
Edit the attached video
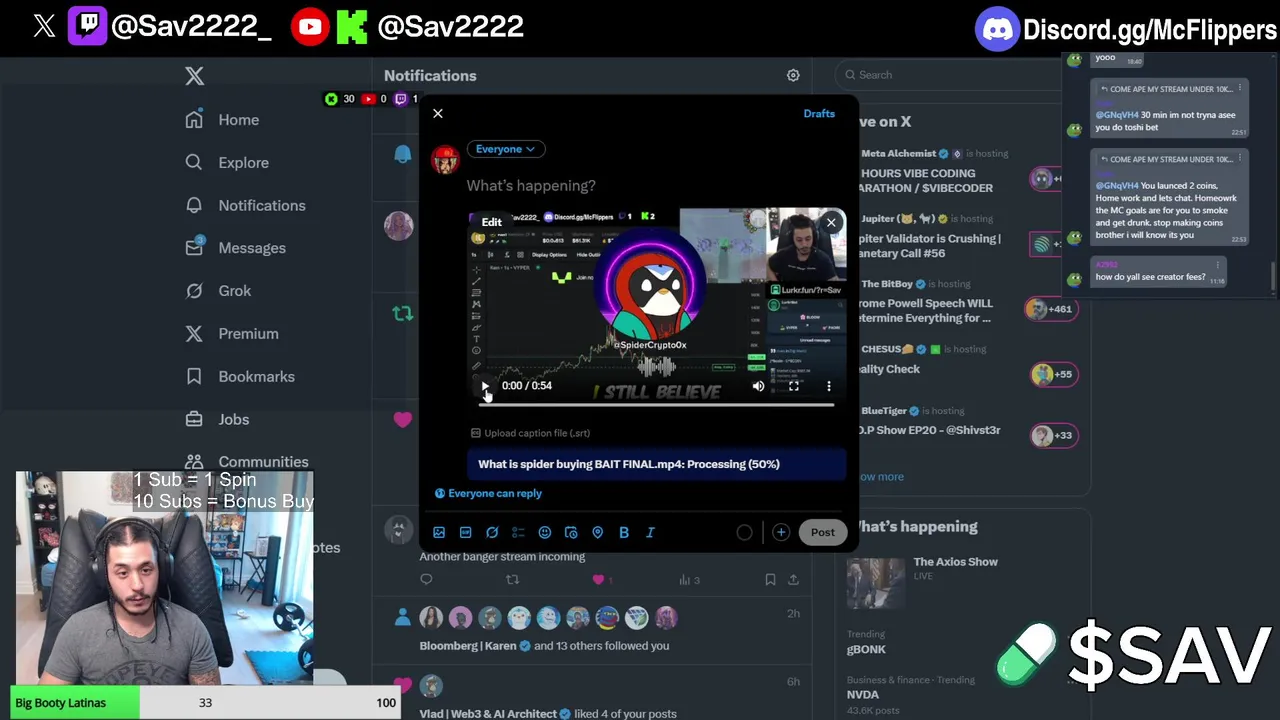click(491, 222)
